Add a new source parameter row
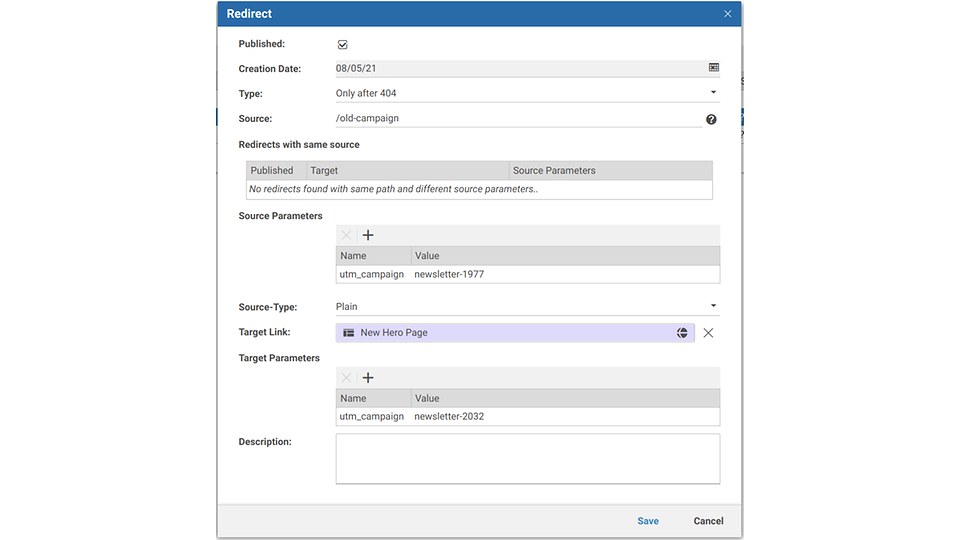Screen dimensions: 960x540 tap(368, 235)
